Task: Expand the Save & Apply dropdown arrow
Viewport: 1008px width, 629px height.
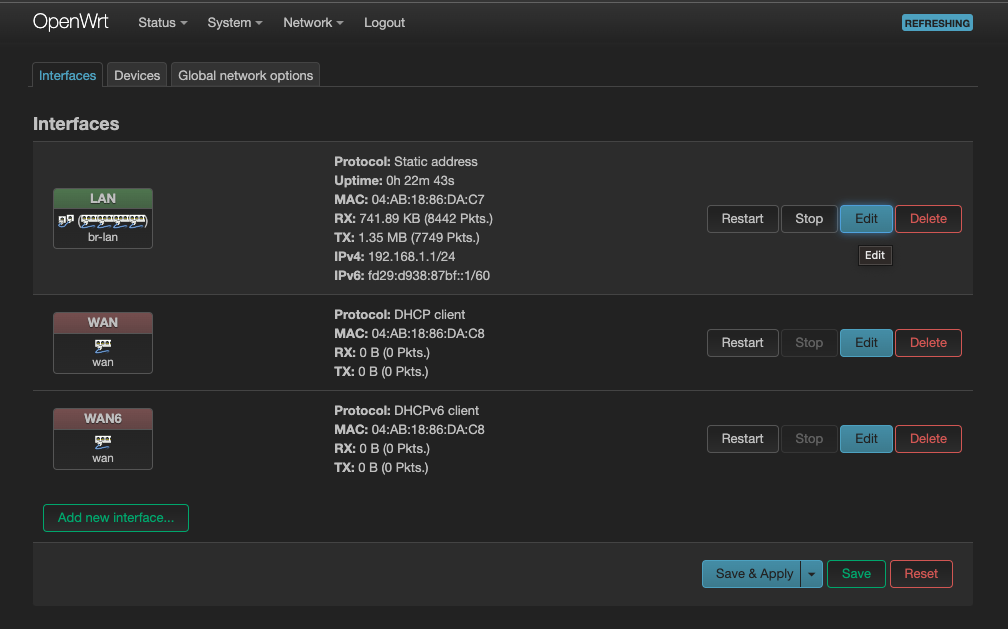Action: [812, 574]
